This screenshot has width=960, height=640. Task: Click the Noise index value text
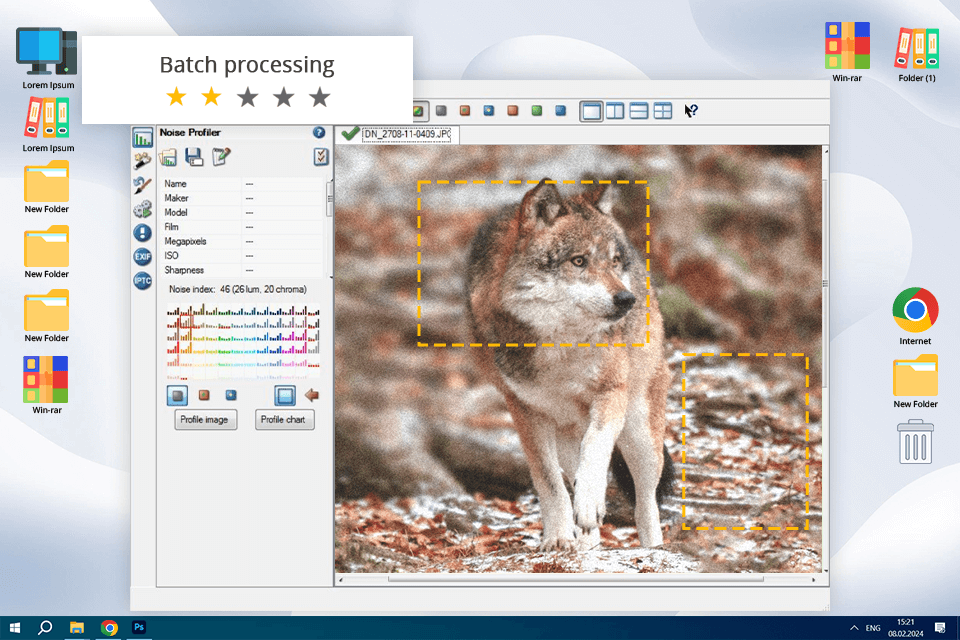263,289
